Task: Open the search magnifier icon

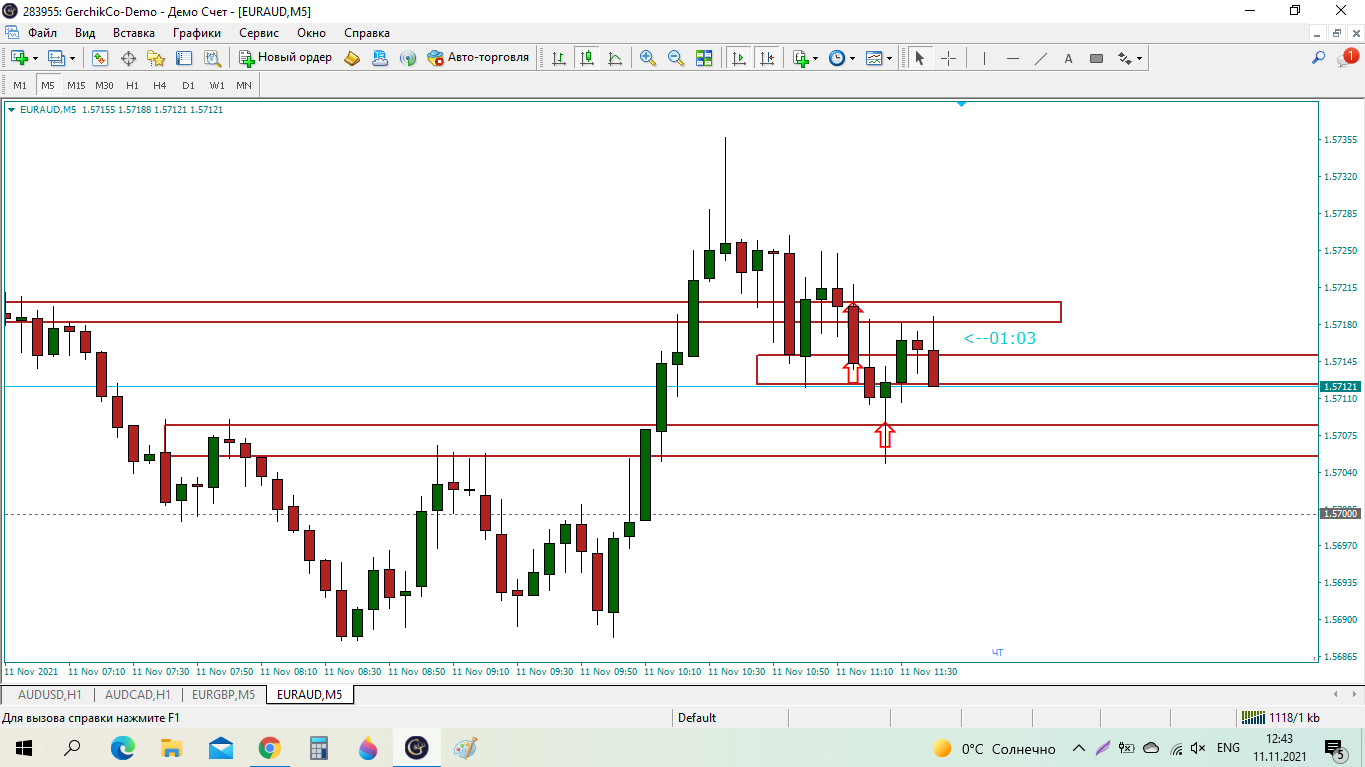Action: coord(1319,58)
